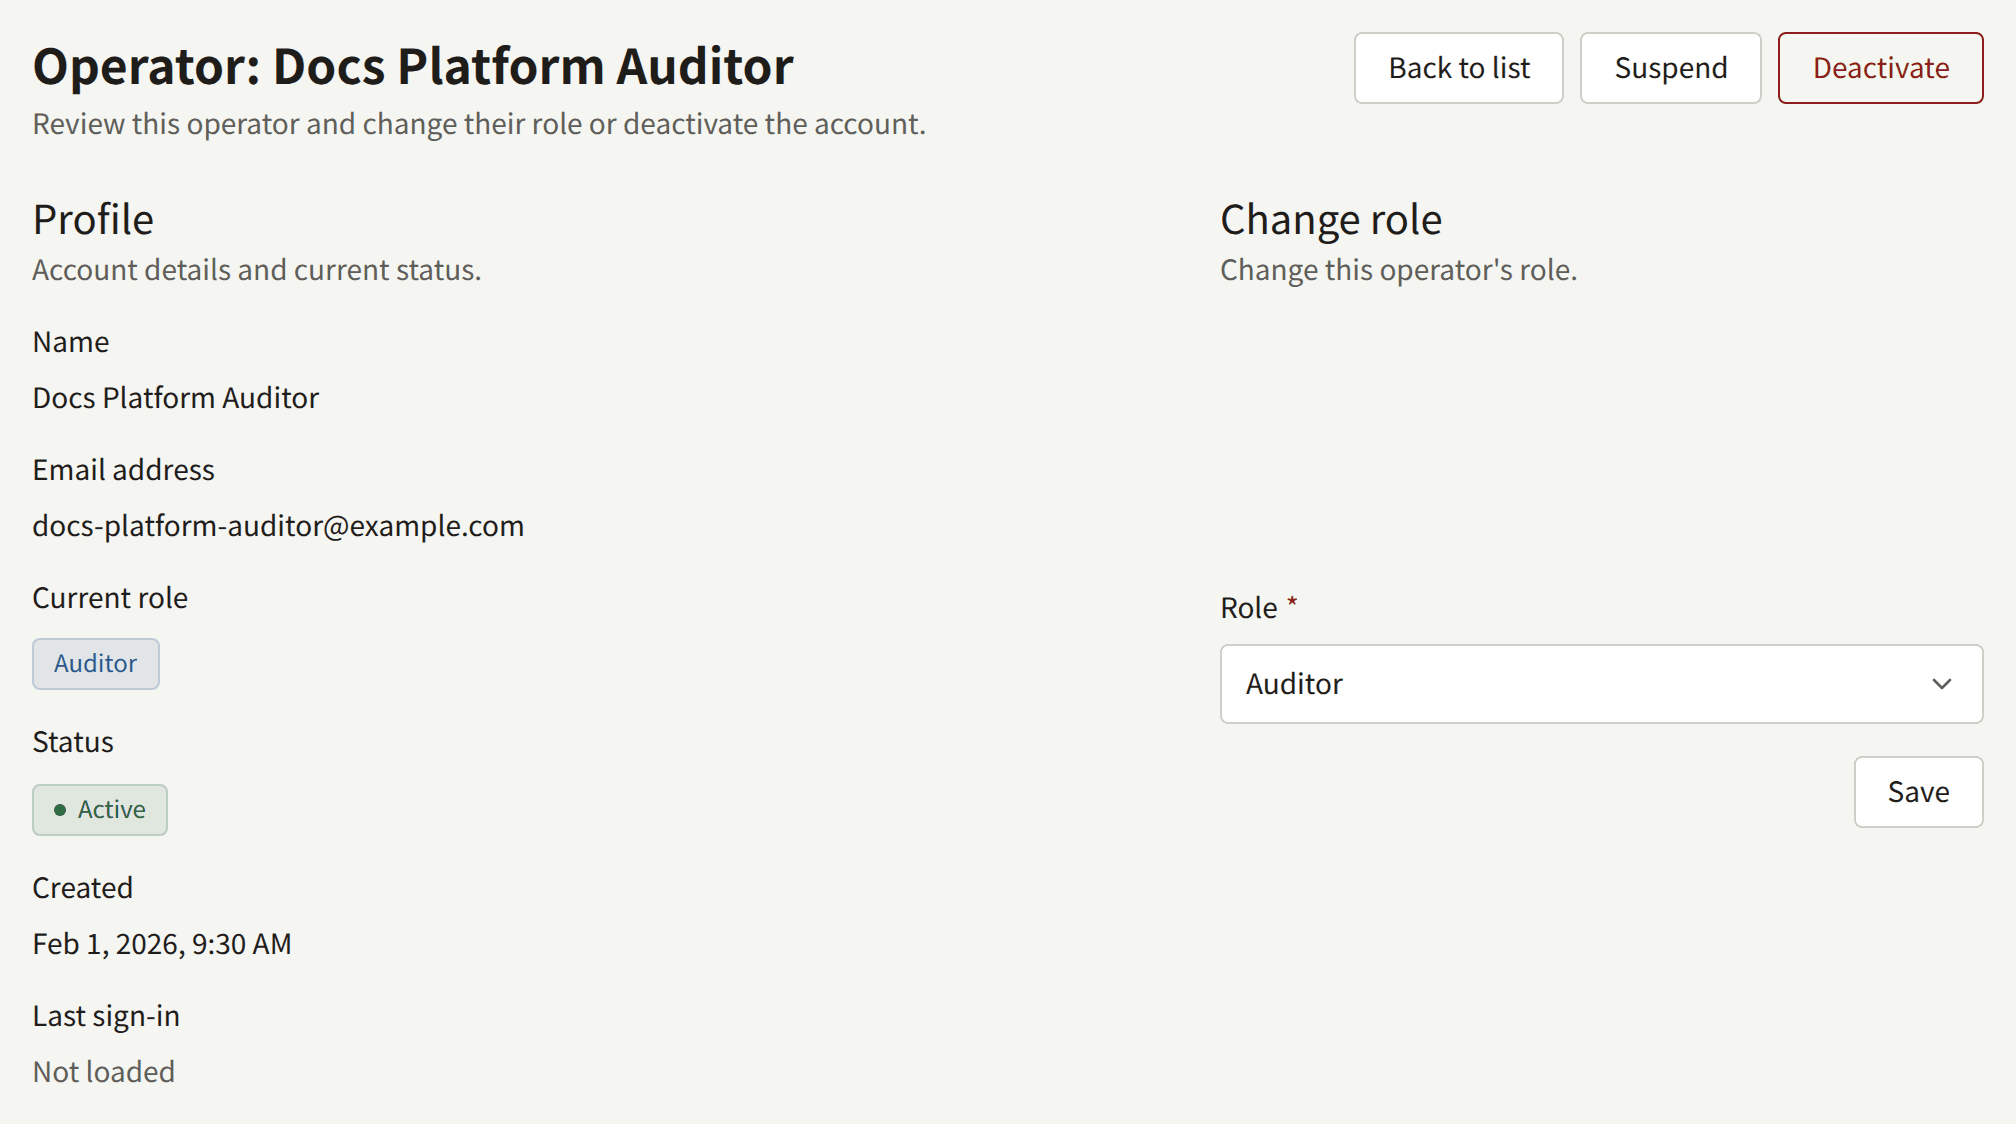Click the created date Feb 1, 2026, 9:30 AM
Image resolution: width=2016 pixels, height=1124 pixels.
162,944
